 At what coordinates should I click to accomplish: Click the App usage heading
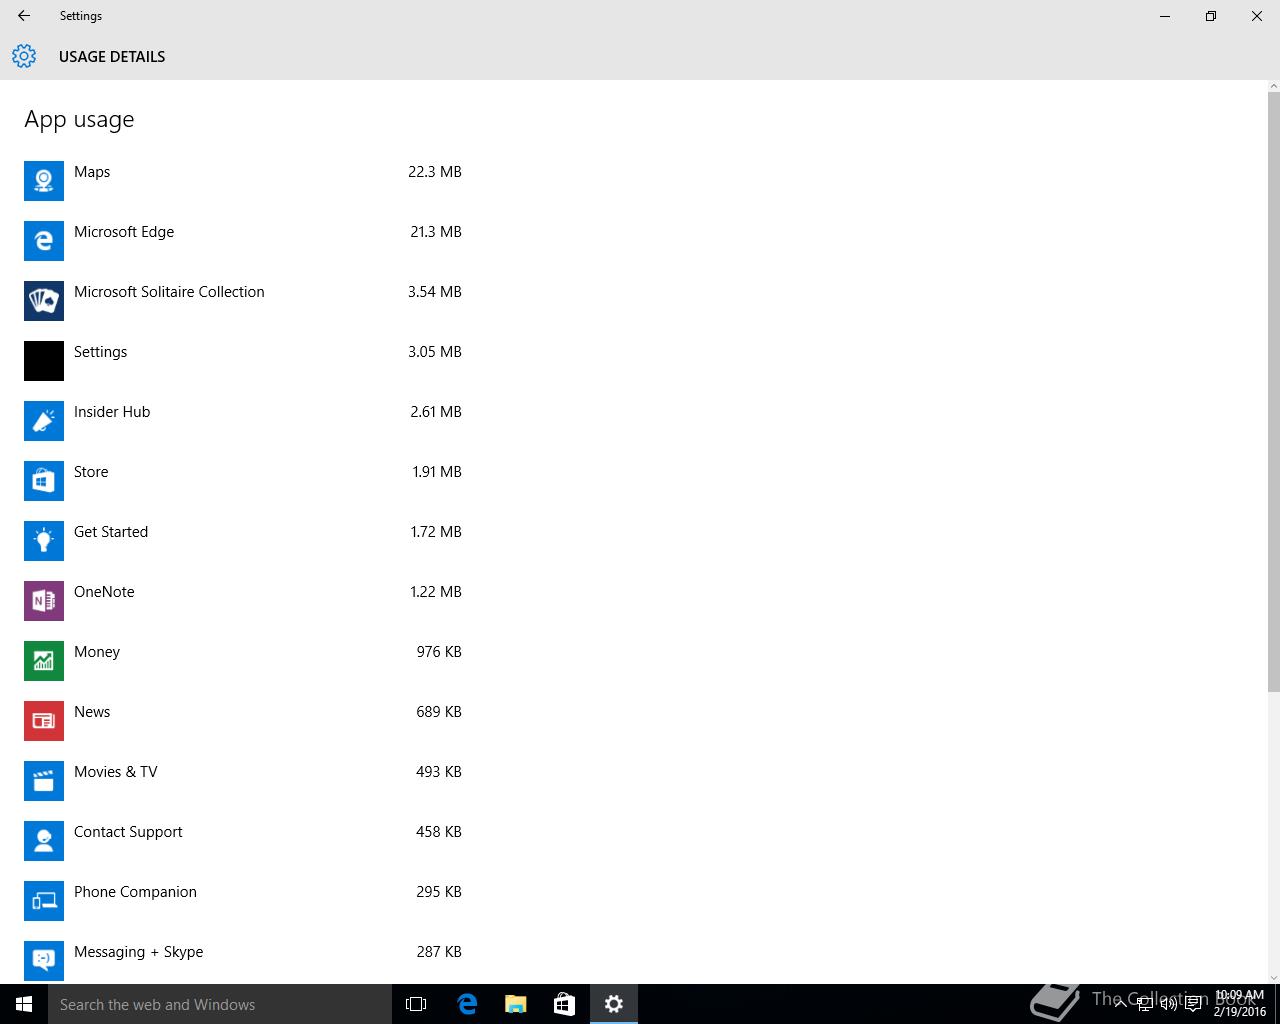pyautogui.click(x=79, y=120)
